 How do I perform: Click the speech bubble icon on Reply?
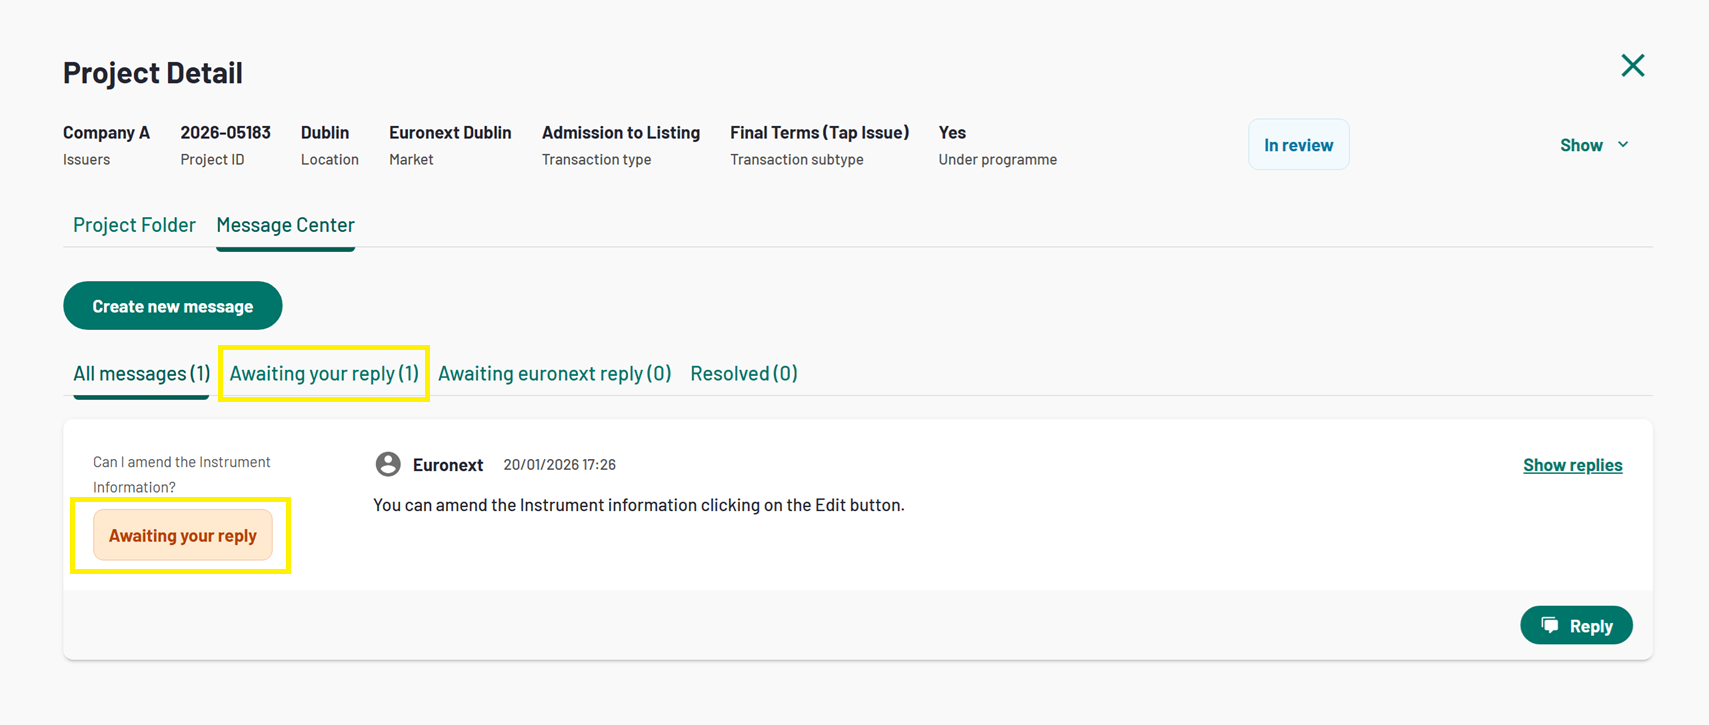point(1550,625)
